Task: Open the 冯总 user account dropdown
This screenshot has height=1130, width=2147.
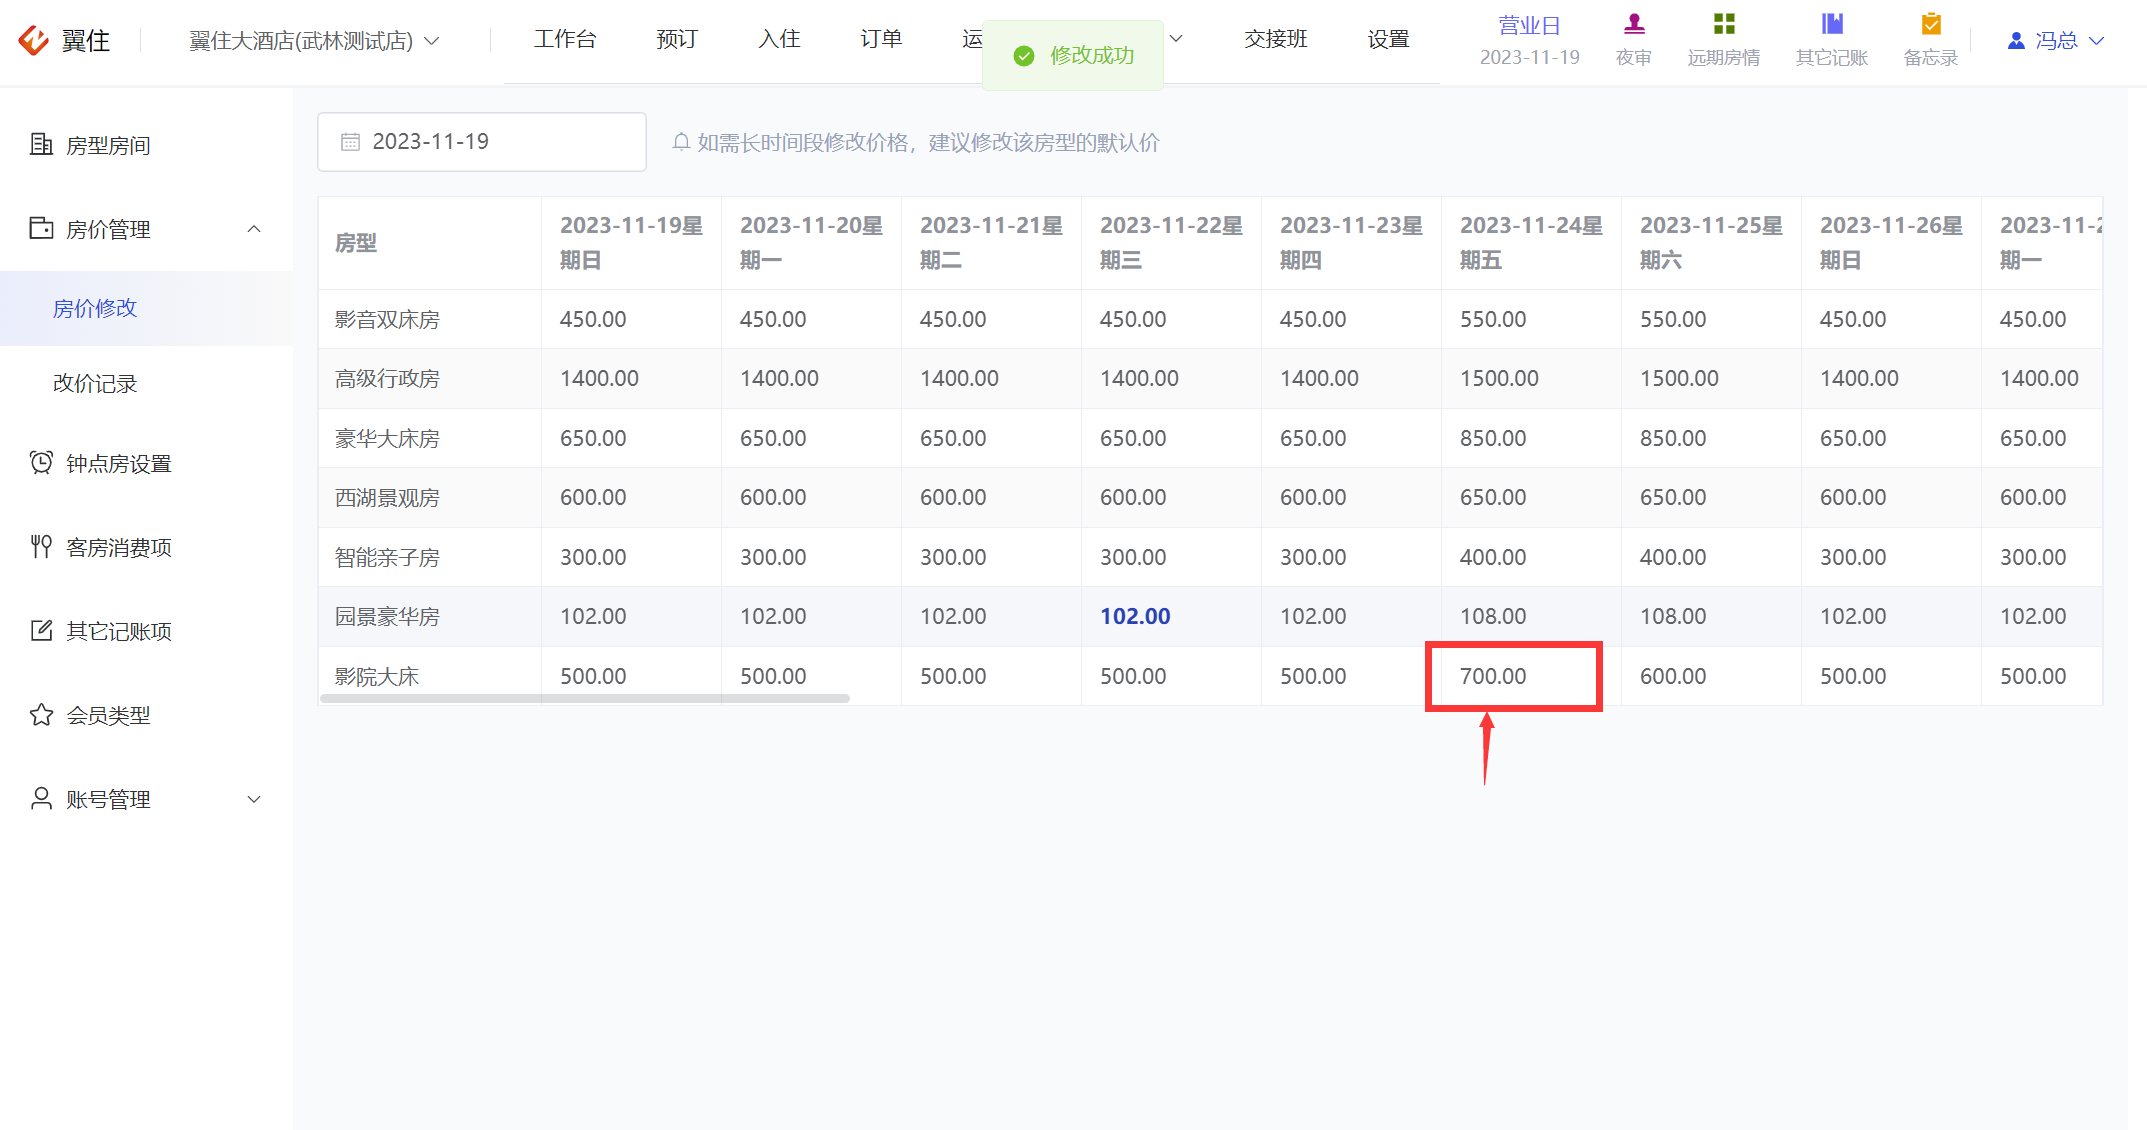Action: (2056, 41)
